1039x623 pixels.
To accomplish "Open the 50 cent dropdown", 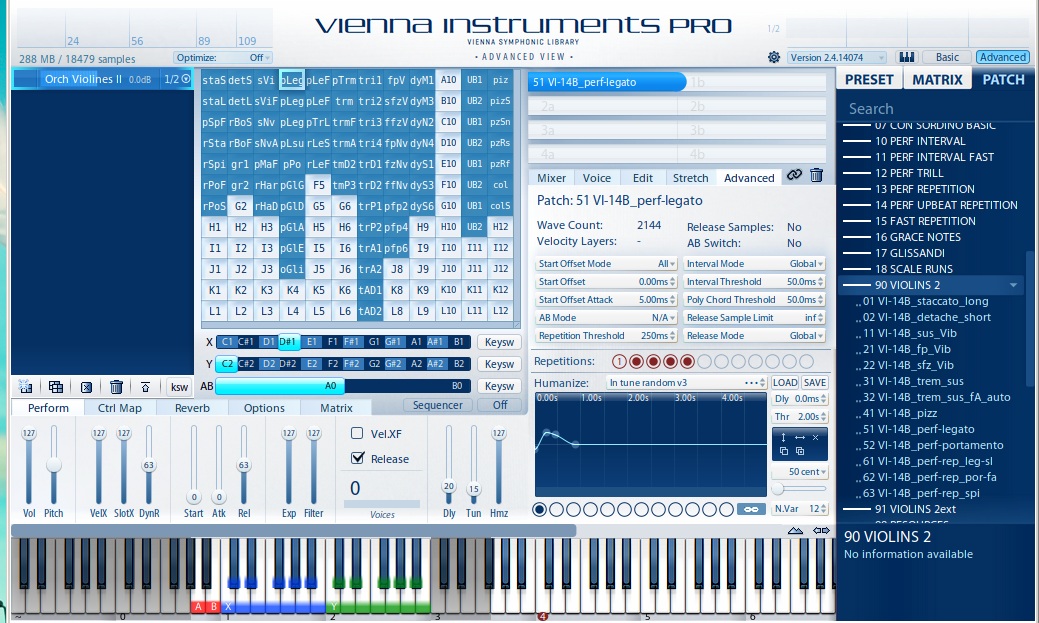I will pos(800,472).
